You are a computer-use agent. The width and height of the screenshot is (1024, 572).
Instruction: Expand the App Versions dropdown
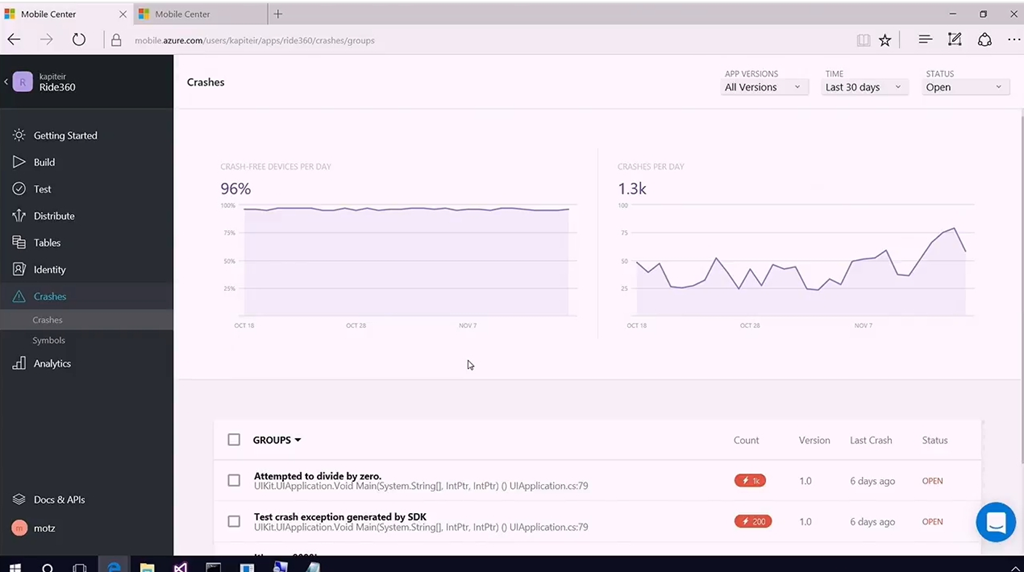coord(764,87)
